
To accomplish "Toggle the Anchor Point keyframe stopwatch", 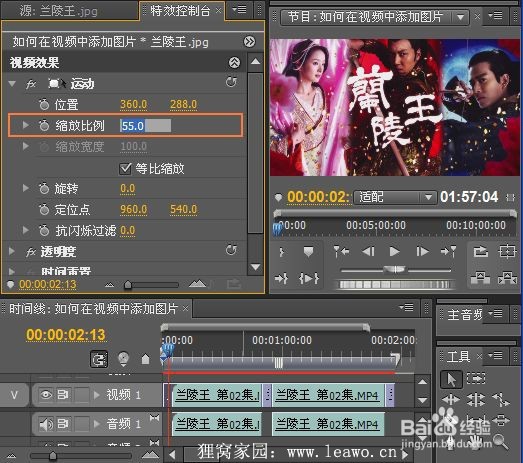I will [44, 209].
